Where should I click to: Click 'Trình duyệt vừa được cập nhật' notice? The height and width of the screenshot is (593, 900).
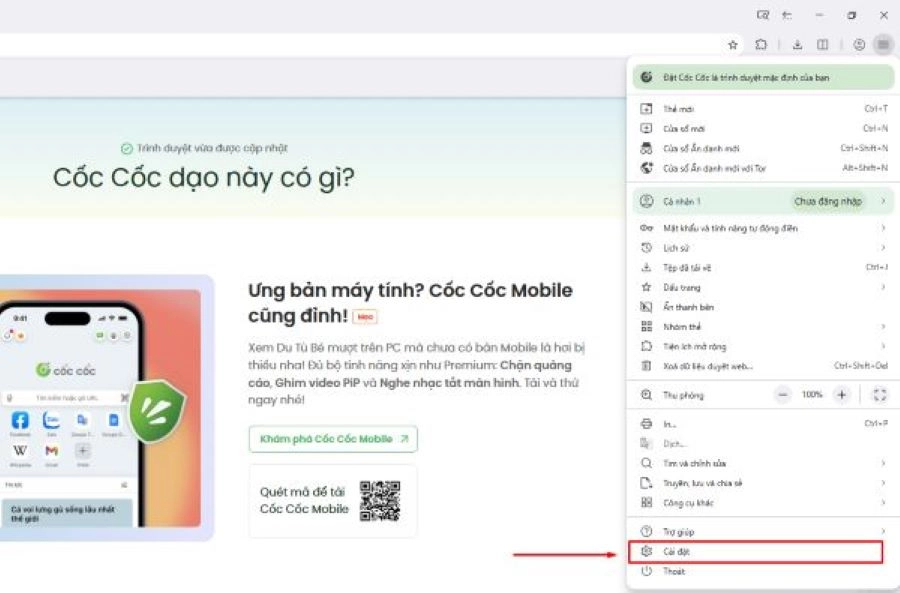(204, 148)
